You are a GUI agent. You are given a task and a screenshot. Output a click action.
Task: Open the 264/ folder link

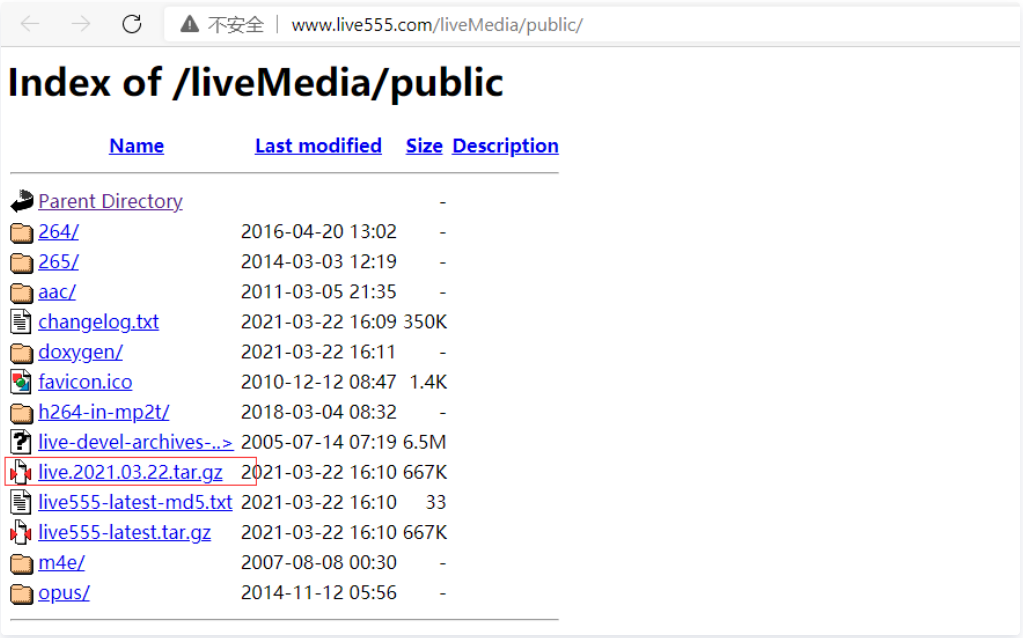tap(58, 232)
